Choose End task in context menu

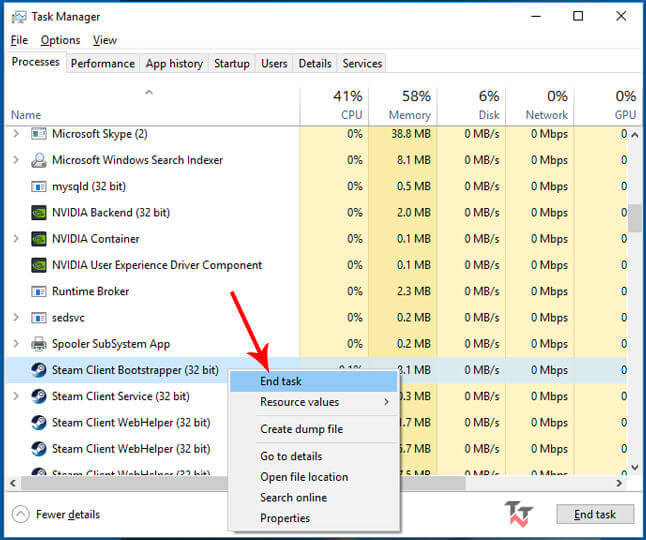pos(314,381)
